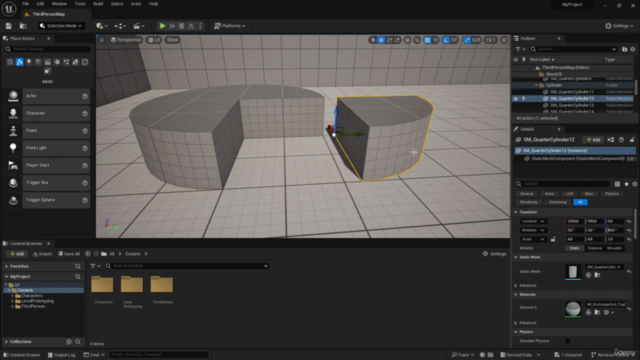Open viewport layout maximize button
Image resolution: width=640 pixels, height=360 pixels.
coord(504,40)
